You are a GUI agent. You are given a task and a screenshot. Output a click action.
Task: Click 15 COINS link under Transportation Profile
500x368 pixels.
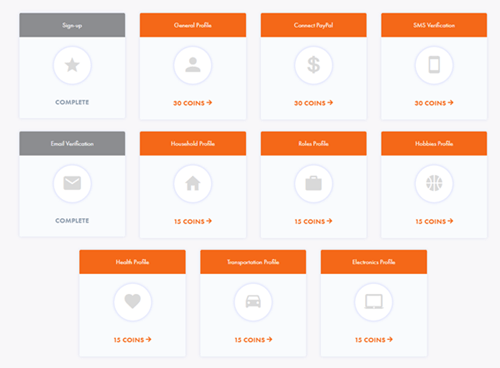253,340
